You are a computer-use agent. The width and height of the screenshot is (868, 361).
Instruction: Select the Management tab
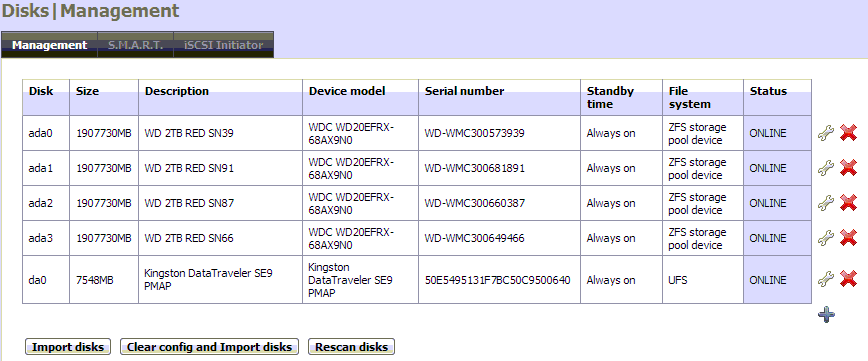[x=49, y=45]
